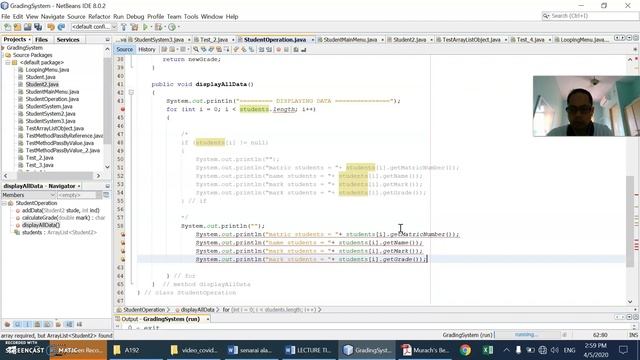
Task: Click the volume icon in system tray
Action: click(554, 350)
